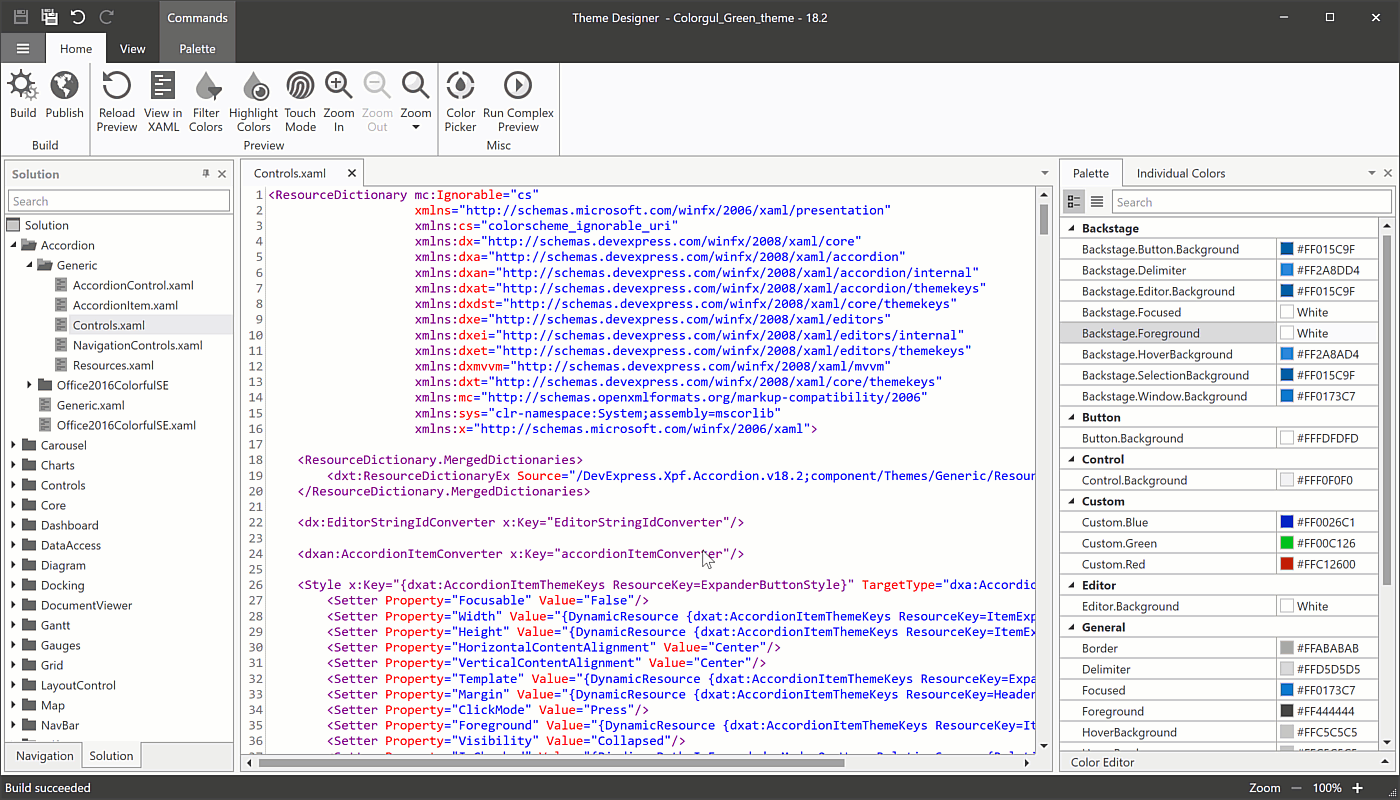Image resolution: width=1400 pixels, height=800 pixels.
Task: Expand the Accordion Generic folder
Action: pos(28,264)
